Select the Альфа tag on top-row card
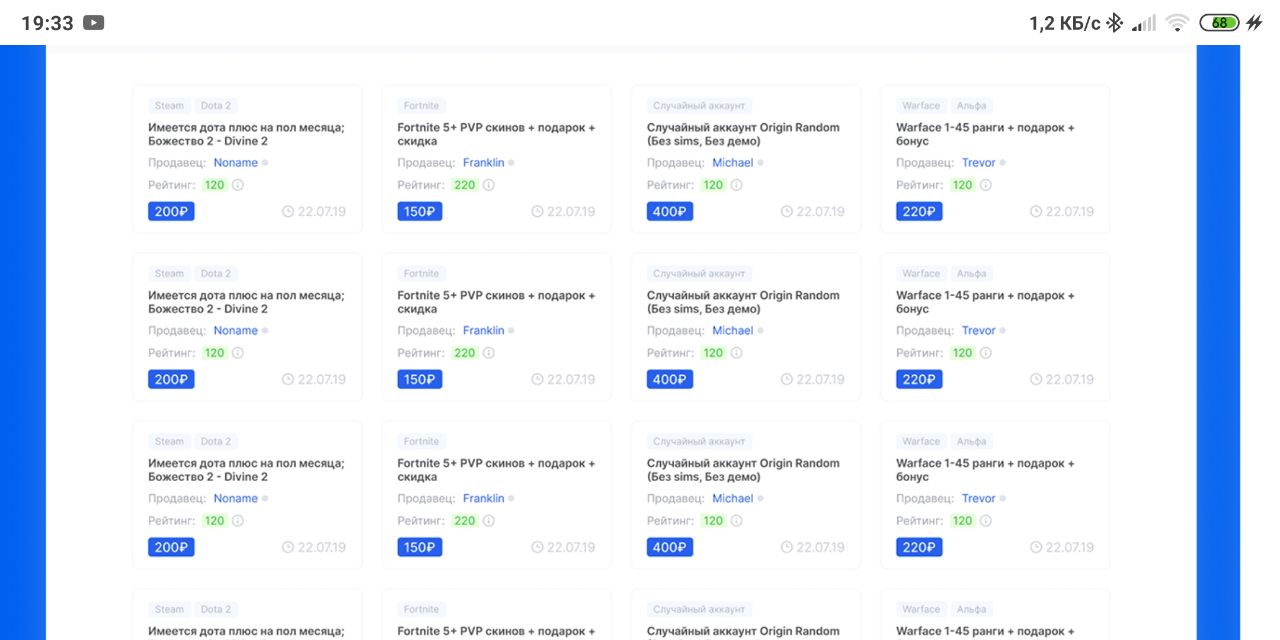This screenshot has height=640, width=1280. 971,106
